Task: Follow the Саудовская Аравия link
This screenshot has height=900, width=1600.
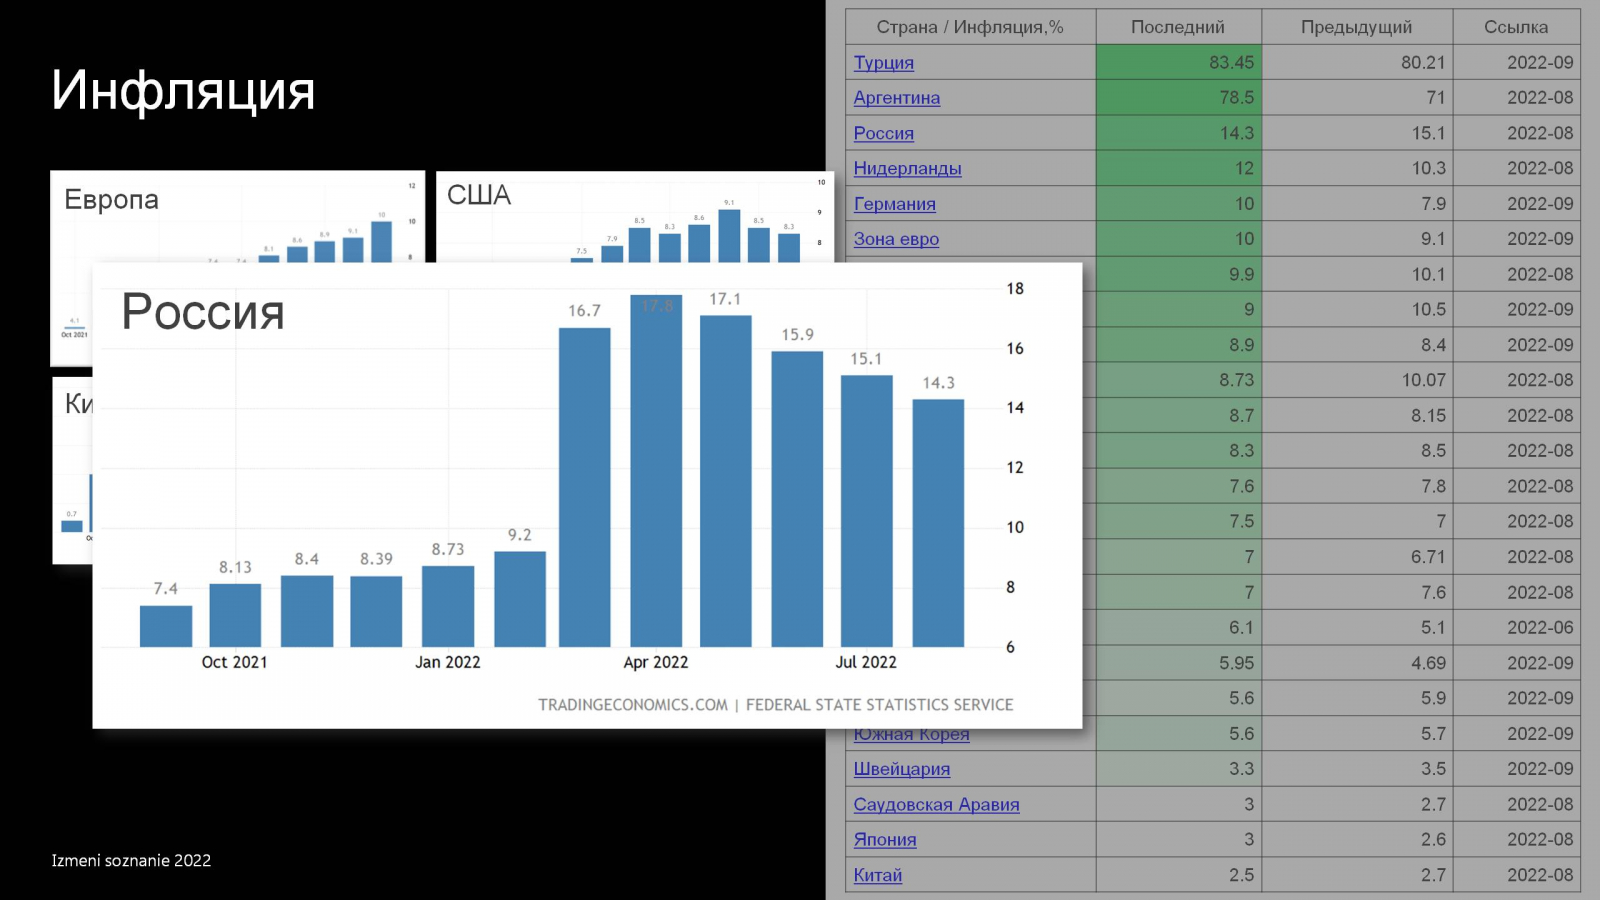Action: (x=936, y=804)
